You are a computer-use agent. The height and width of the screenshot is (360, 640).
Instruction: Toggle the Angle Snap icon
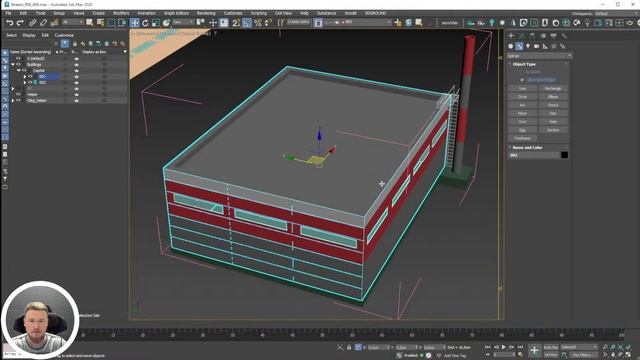[x=247, y=23]
